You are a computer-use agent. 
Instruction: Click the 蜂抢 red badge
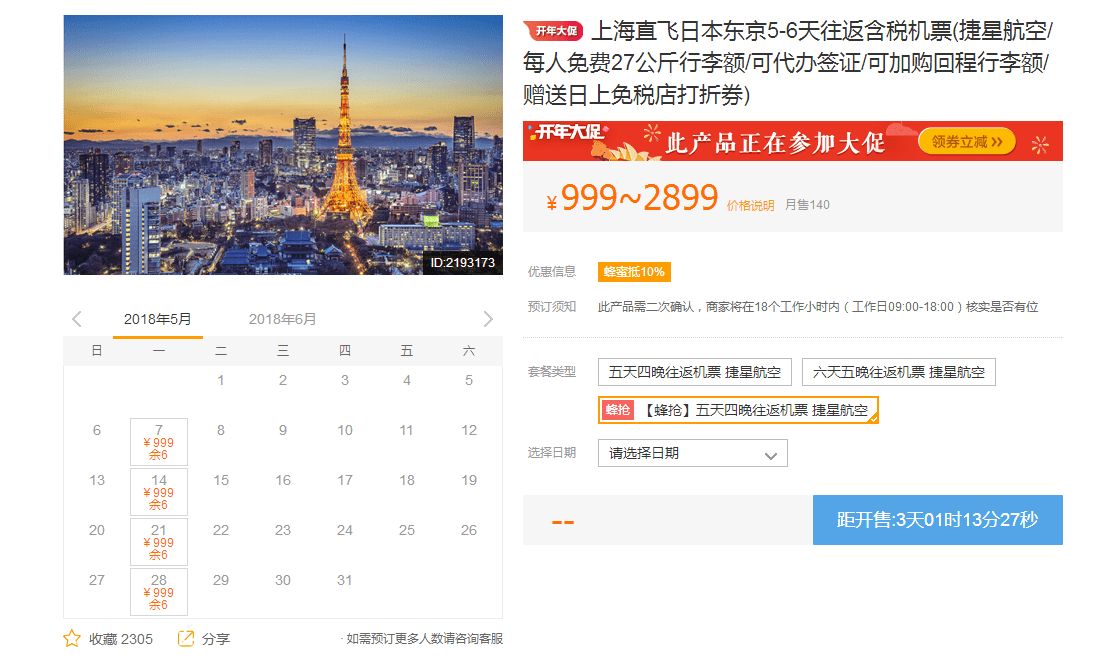click(618, 410)
